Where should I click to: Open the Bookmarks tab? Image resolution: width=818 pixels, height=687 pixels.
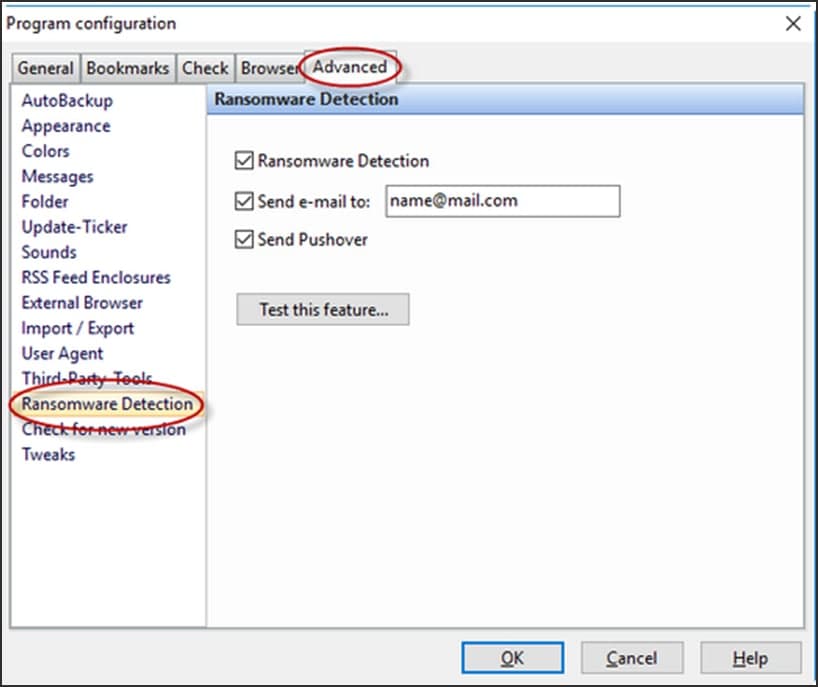point(128,68)
